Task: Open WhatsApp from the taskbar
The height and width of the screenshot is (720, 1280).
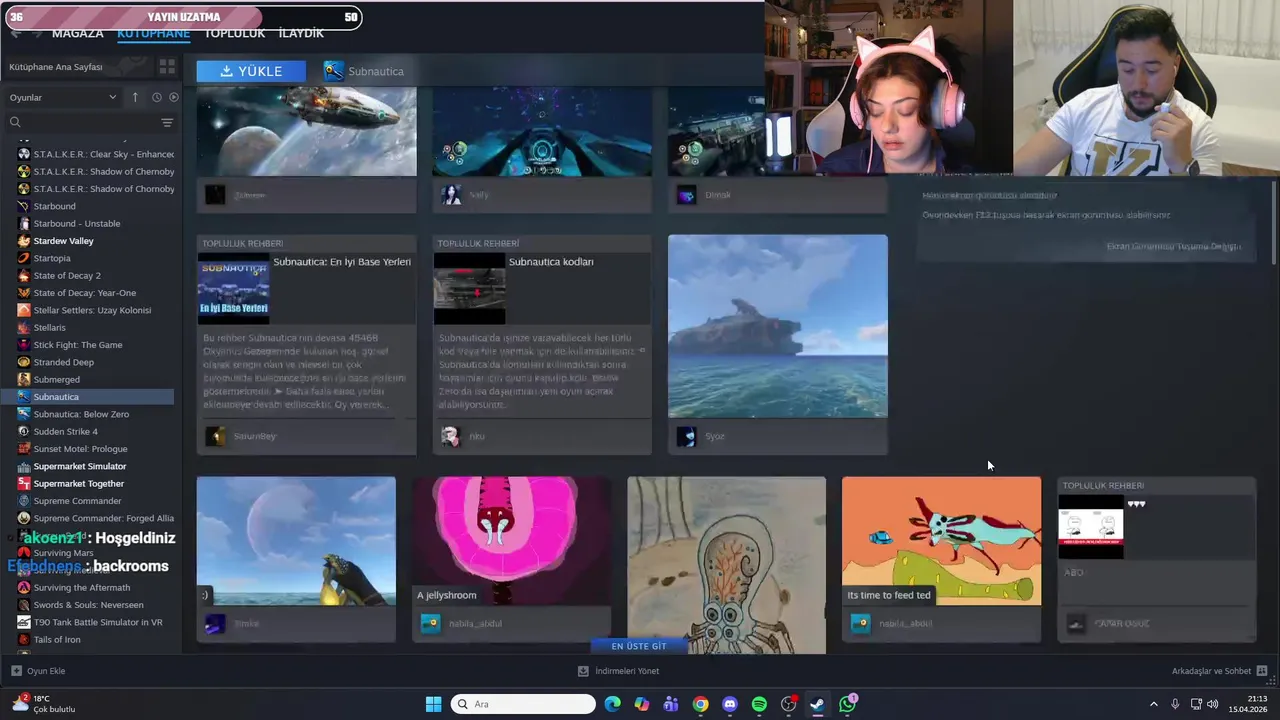Action: tap(847, 704)
